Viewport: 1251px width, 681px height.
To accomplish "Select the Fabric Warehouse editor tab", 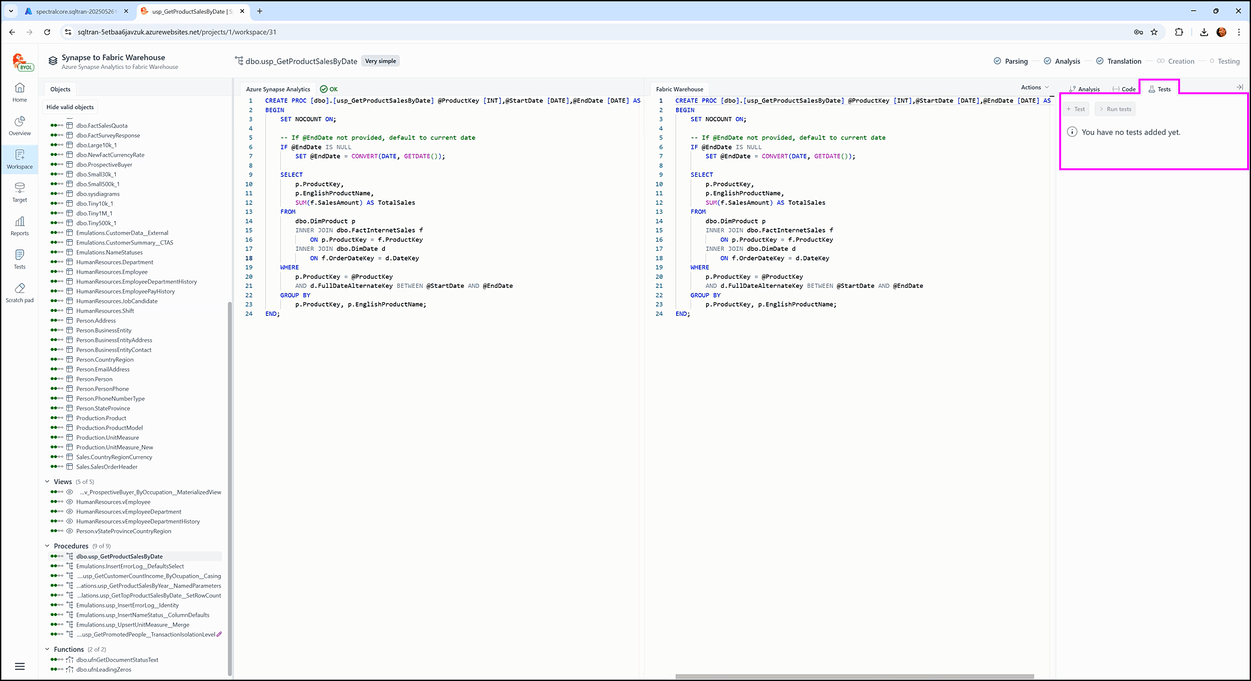I will click(680, 89).
